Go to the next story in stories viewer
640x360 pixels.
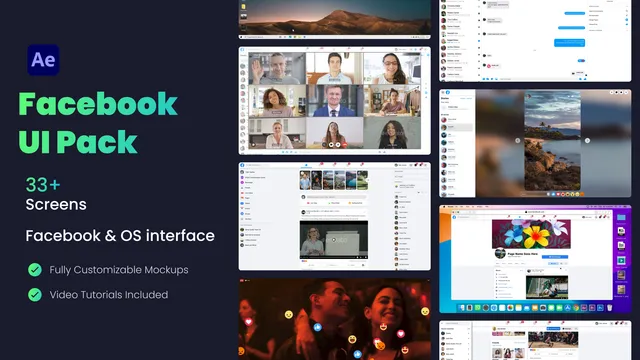587,140
